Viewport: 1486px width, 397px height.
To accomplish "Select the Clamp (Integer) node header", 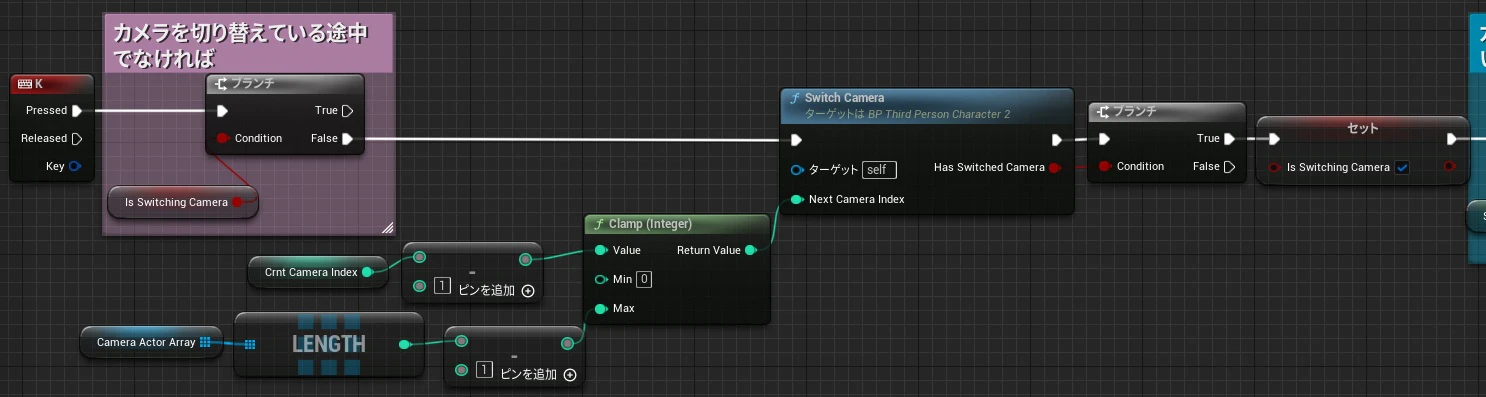I will point(677,224).
